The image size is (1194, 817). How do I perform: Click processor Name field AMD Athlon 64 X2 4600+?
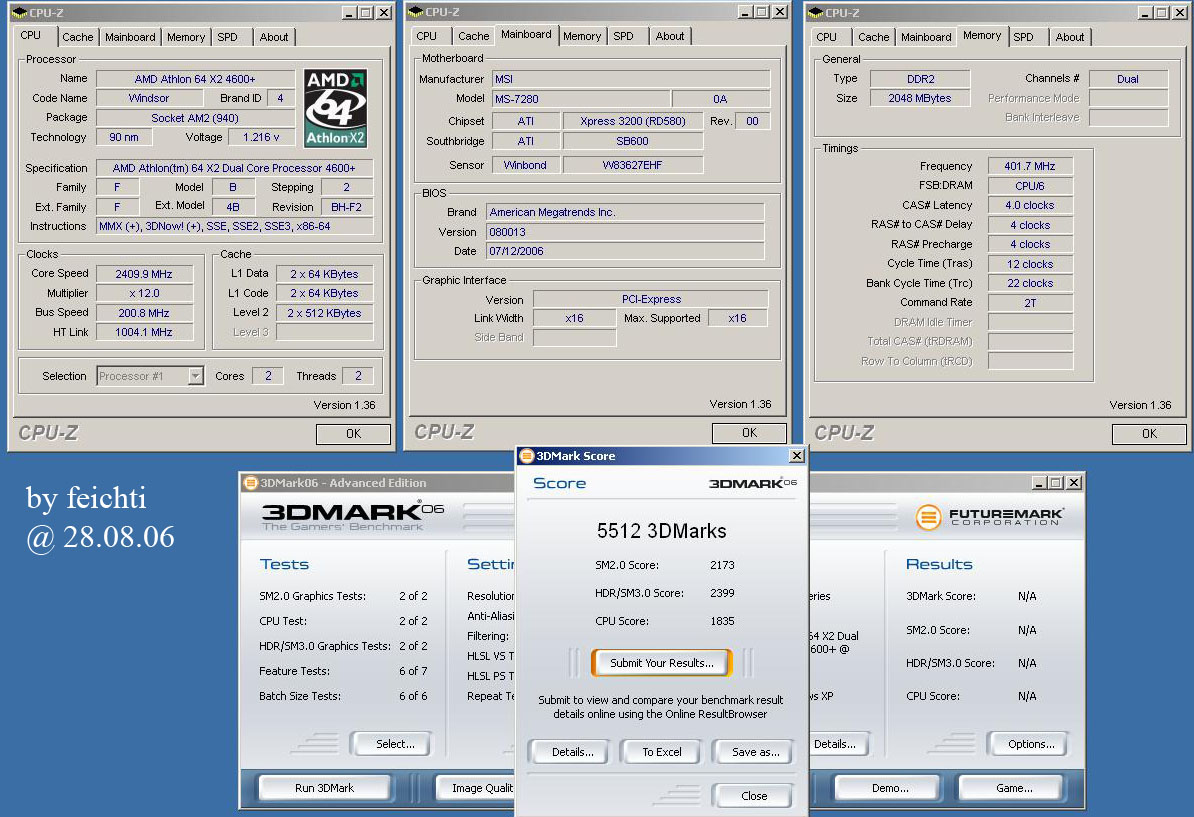point(195,79)
